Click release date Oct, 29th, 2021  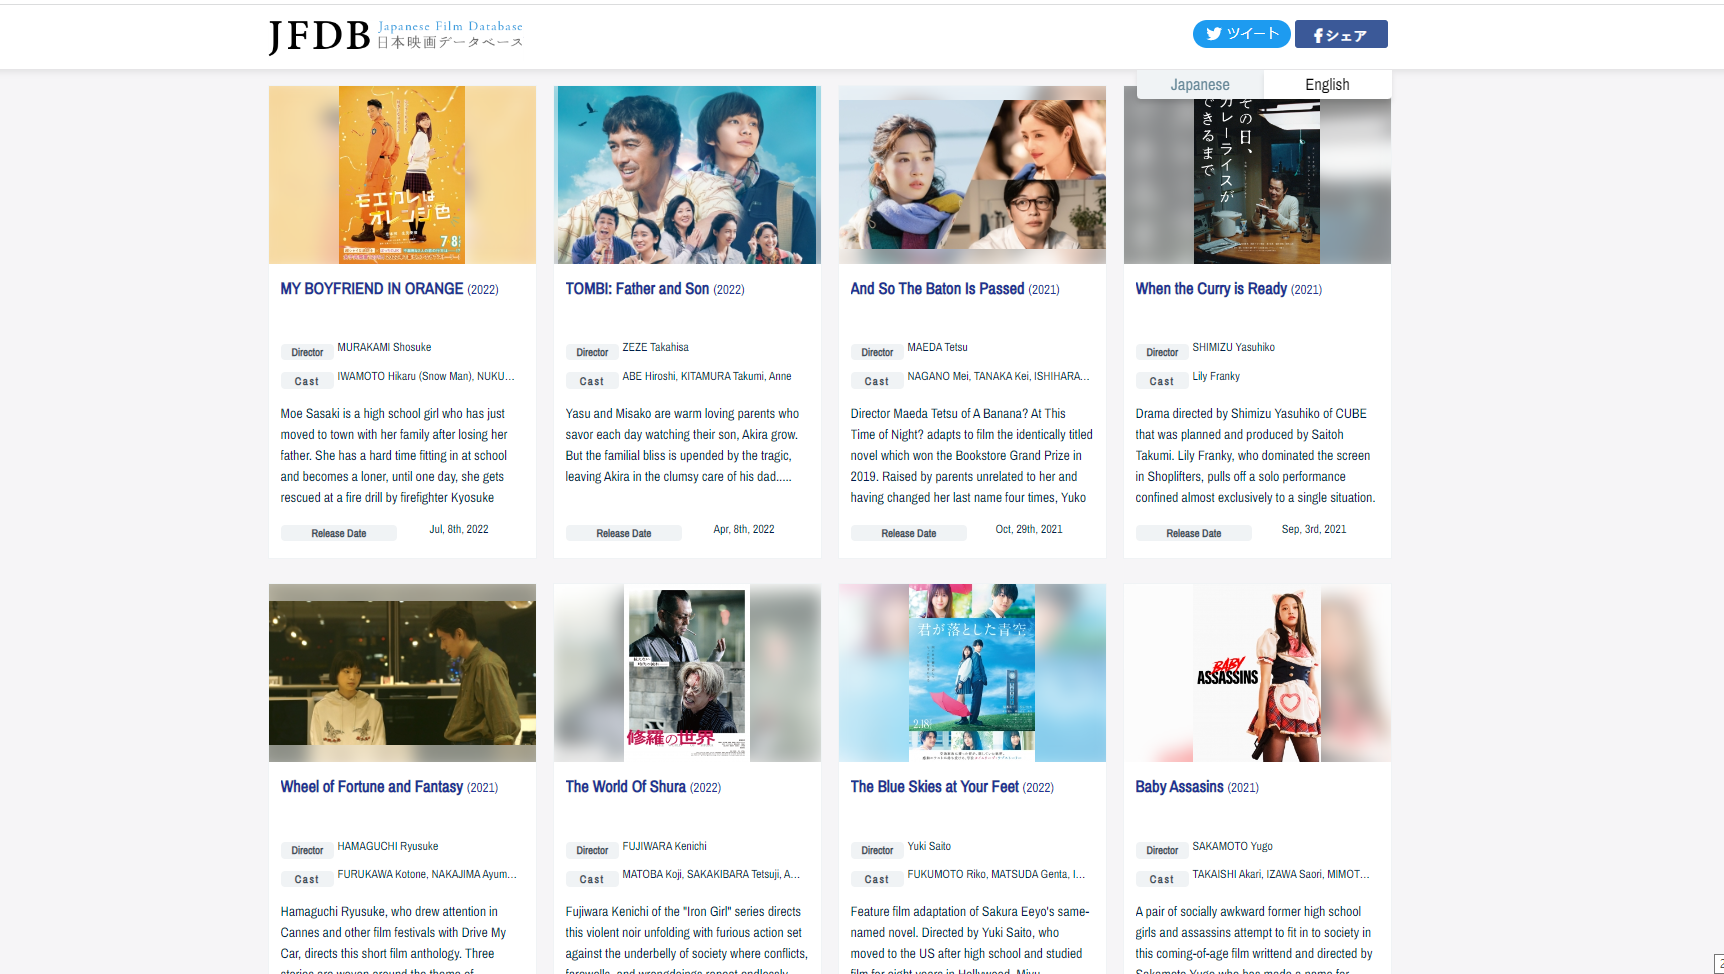click(x=1029, y=529)
